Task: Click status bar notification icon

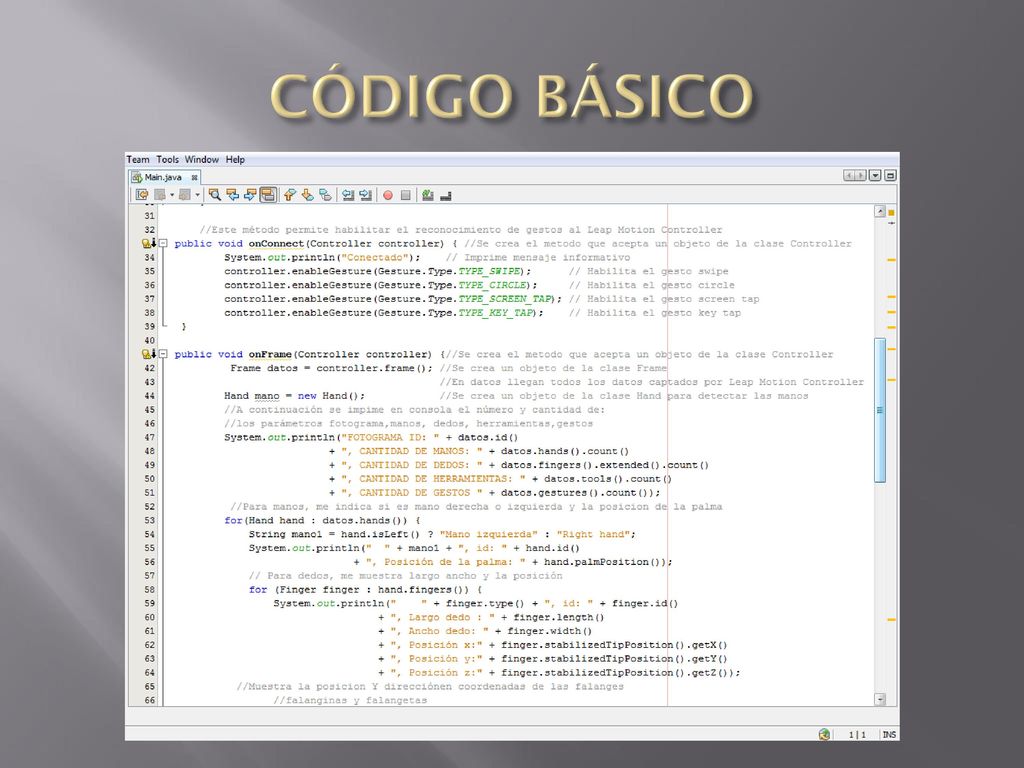Action: click(824, 735)
